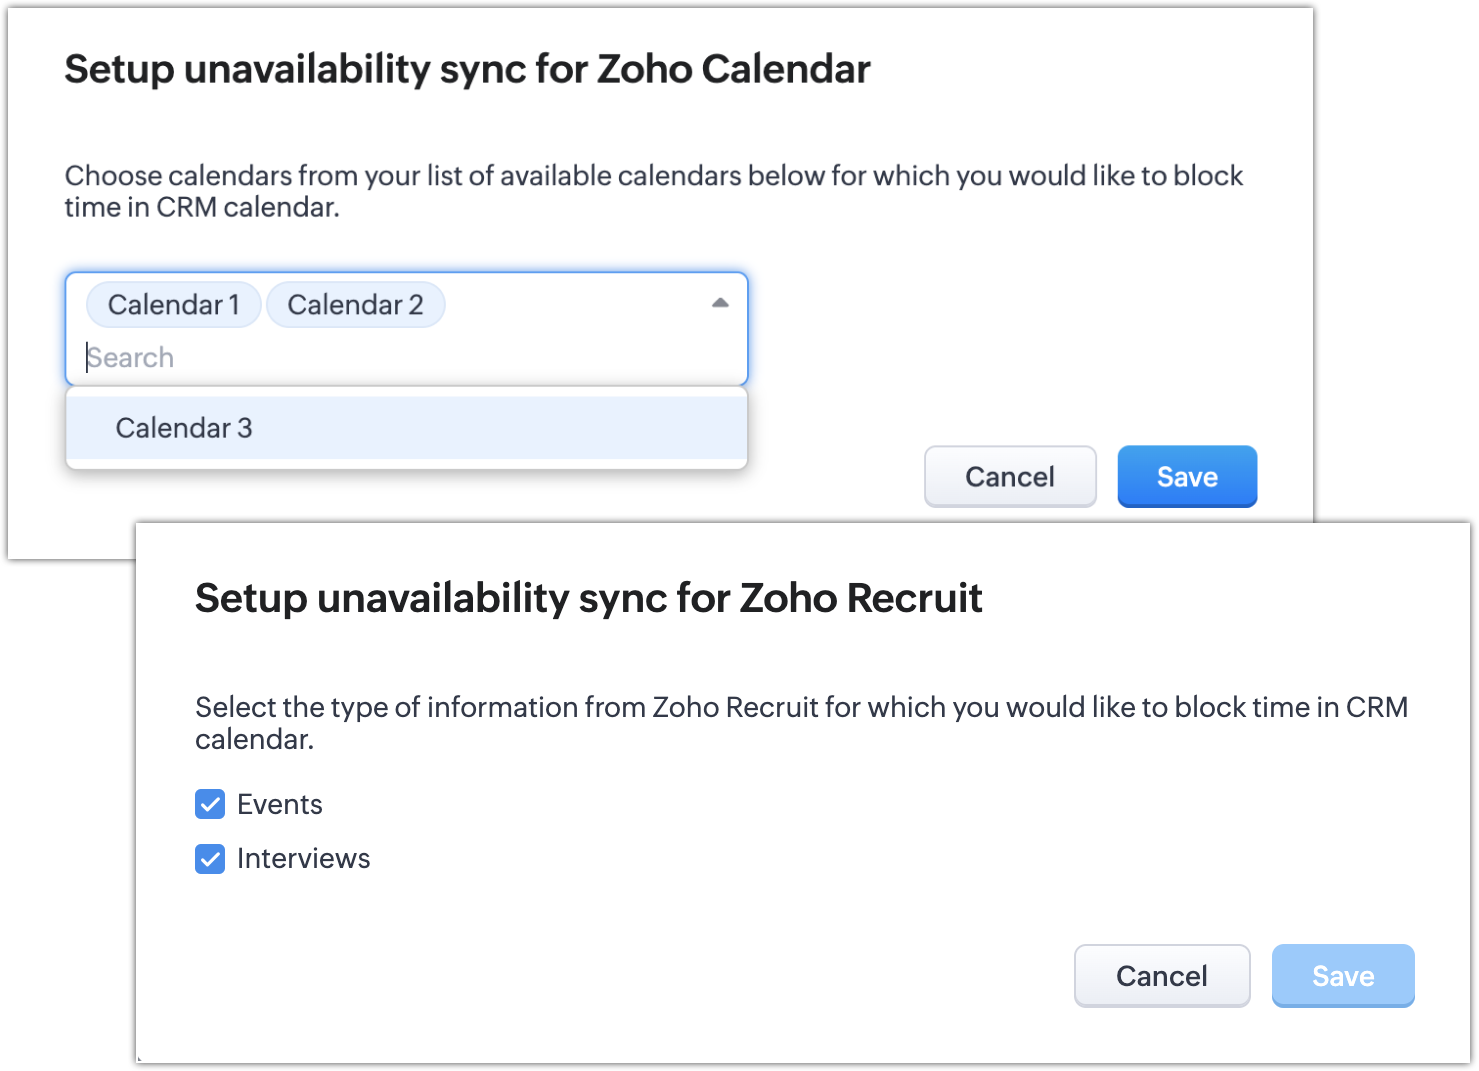This screenshot has height=1071, width=1479.
Task: Collapse the calendar list dropdown arrow
Action: point(720,303)
